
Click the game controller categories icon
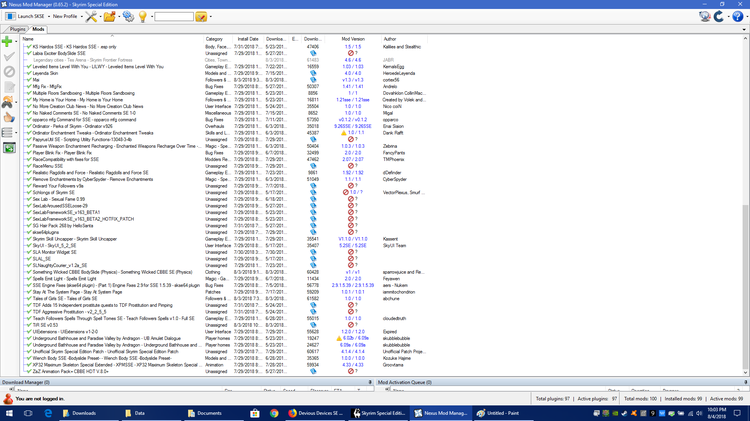[7, 102]
